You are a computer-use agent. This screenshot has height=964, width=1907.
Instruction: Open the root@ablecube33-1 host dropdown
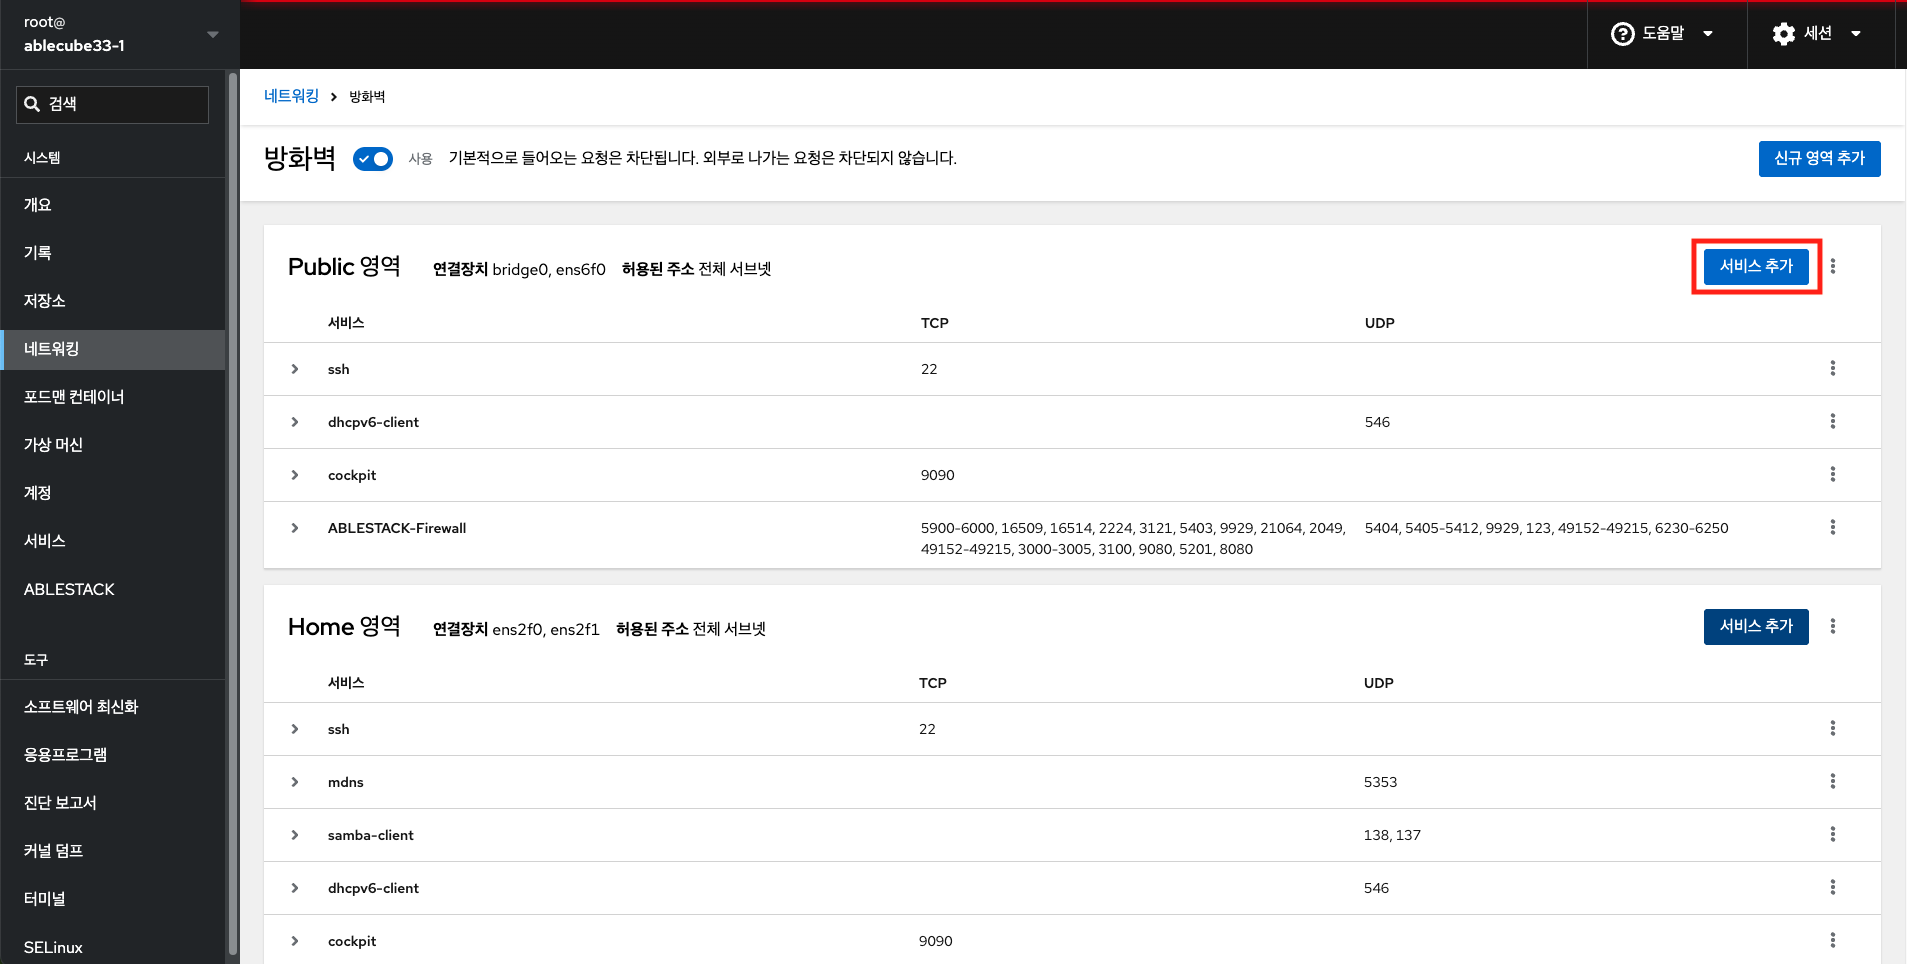point(120,34)
